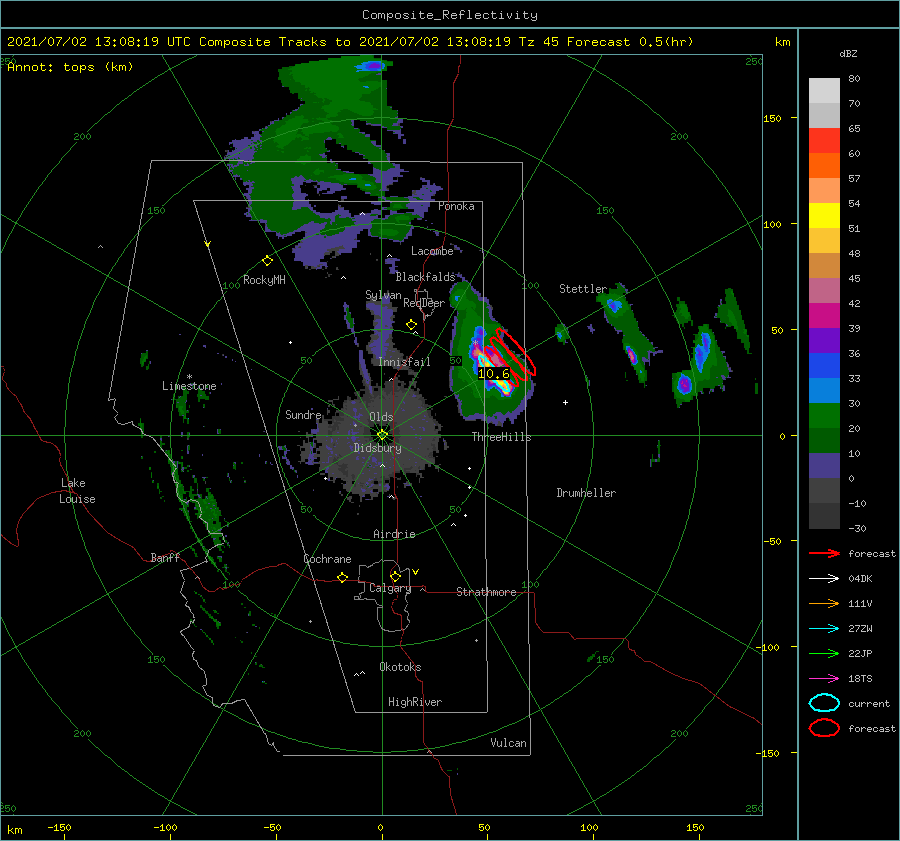Click the Cochrane city label
This screenshot has width=900, height=841.
click(327, 559)
